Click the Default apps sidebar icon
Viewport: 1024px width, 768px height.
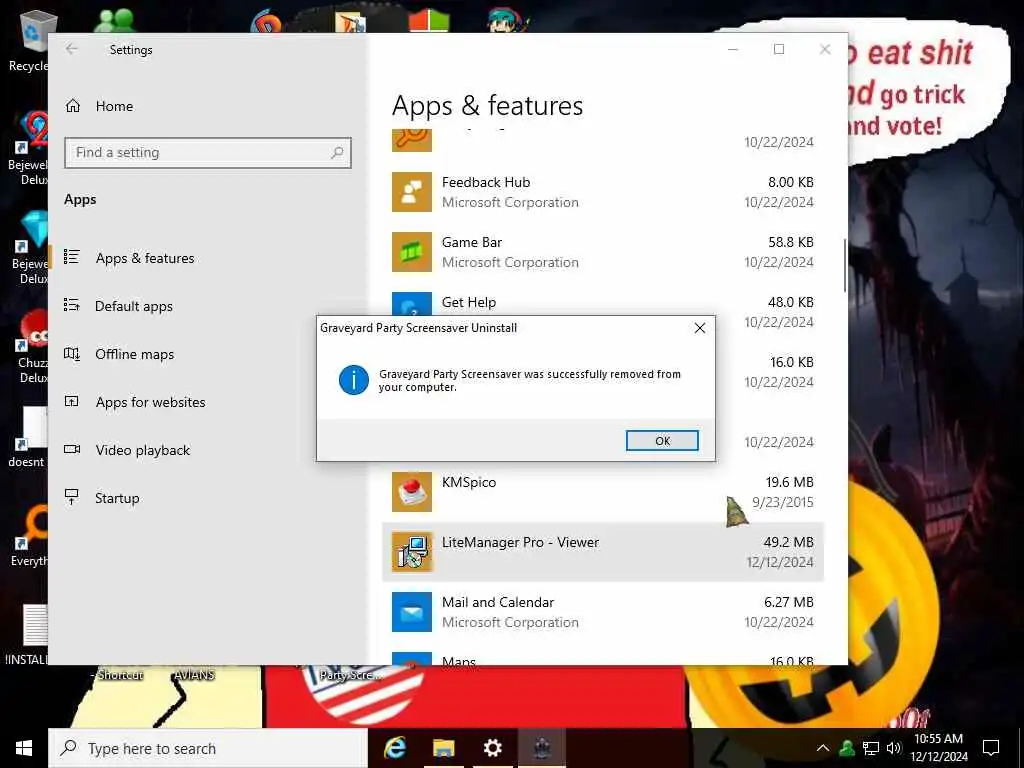click(x=72, y=305)
